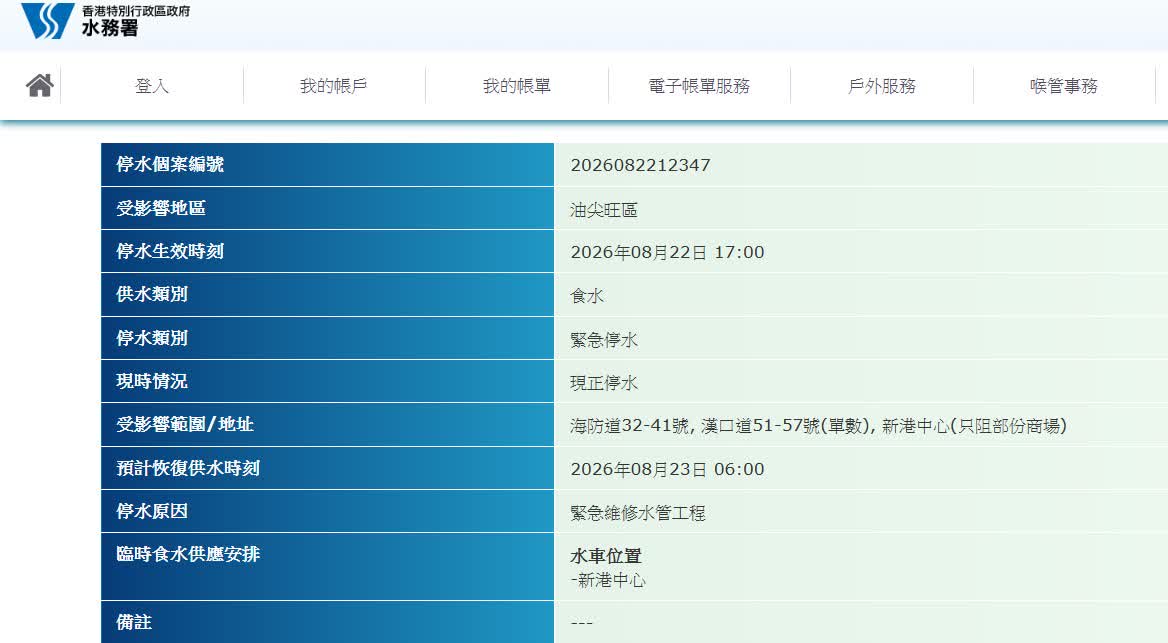The width and height of the screenshot is (1168, 643).
Task: Click the 供水類別 row label
Action: (152, 294)
